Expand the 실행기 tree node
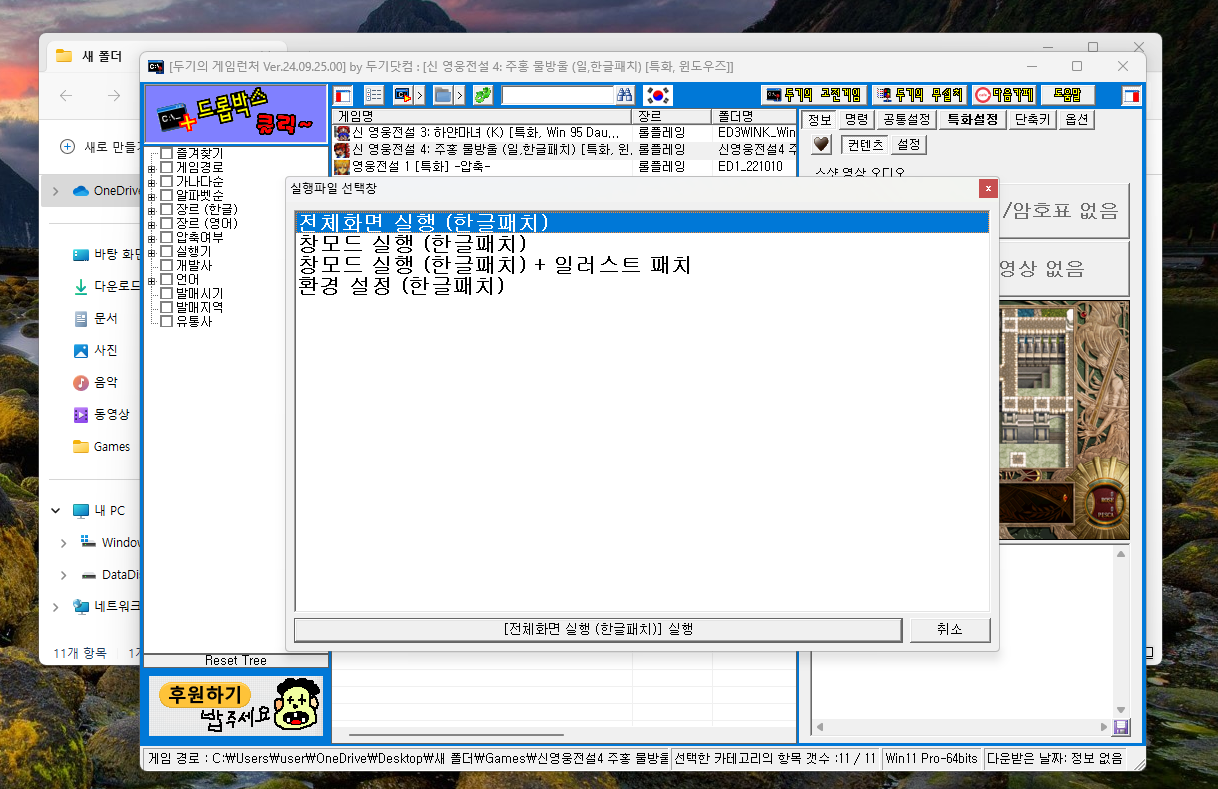Viewport: 1218px width, 789px height. point(152,252)
